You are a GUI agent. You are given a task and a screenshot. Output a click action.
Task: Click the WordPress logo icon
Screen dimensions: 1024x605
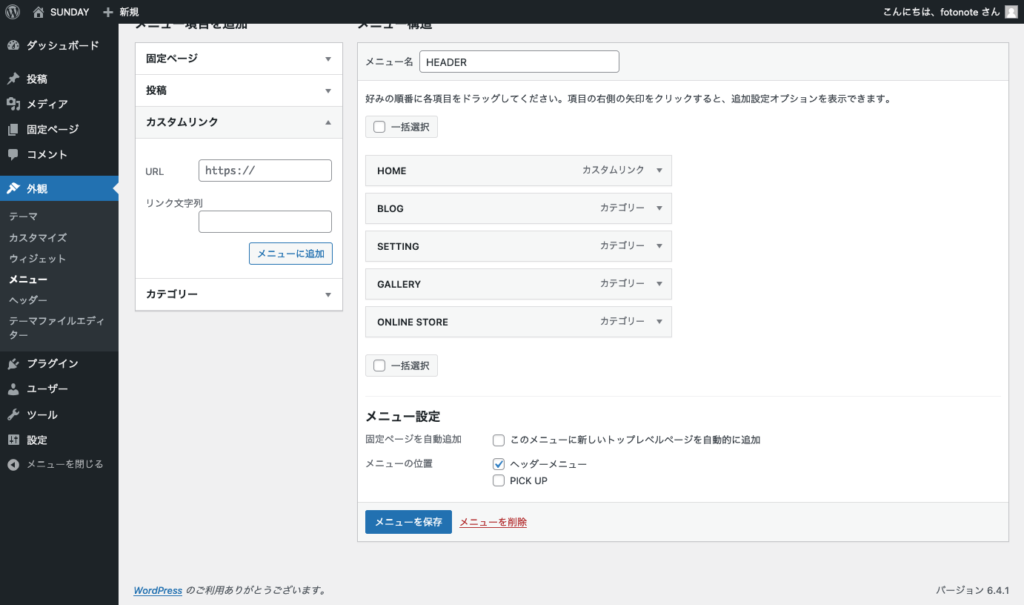12,12
